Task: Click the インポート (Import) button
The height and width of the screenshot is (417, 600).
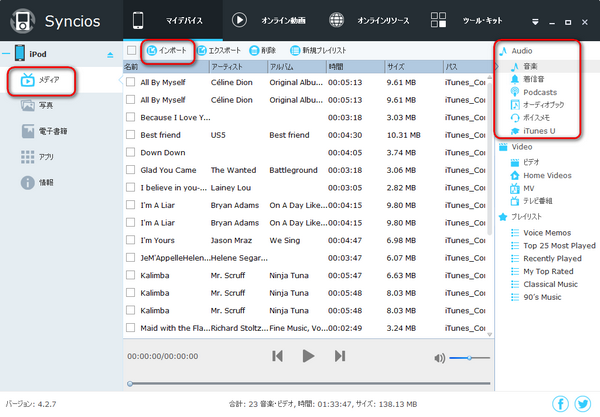Action: [x=167, y=50]
